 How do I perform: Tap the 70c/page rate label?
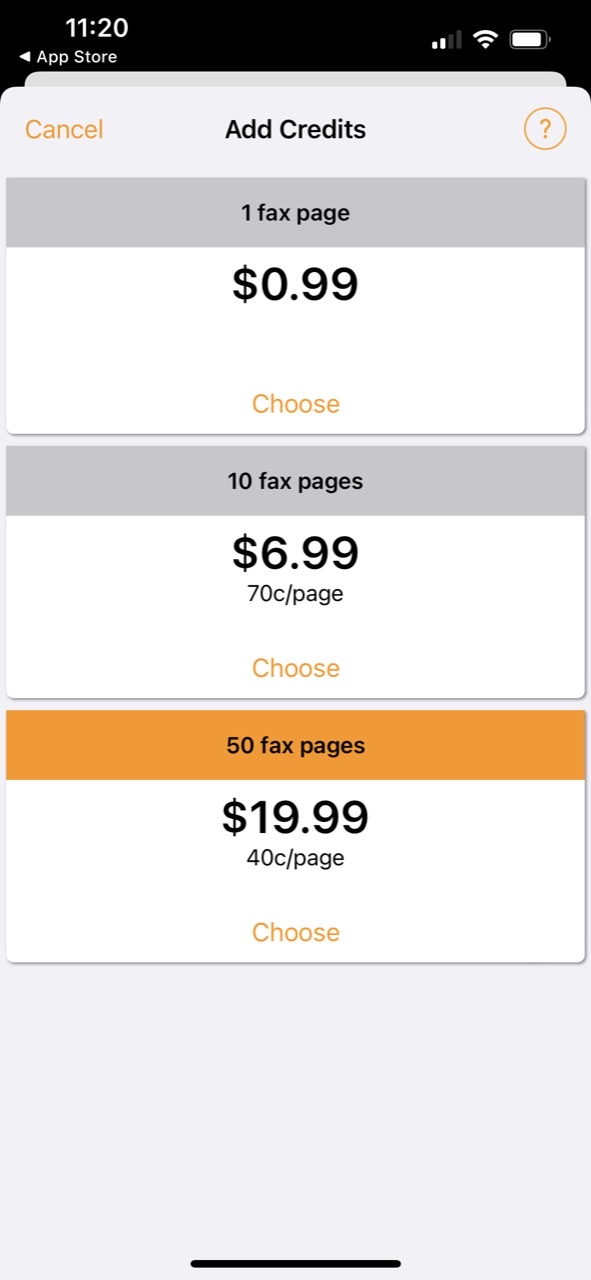coord(296,594)
